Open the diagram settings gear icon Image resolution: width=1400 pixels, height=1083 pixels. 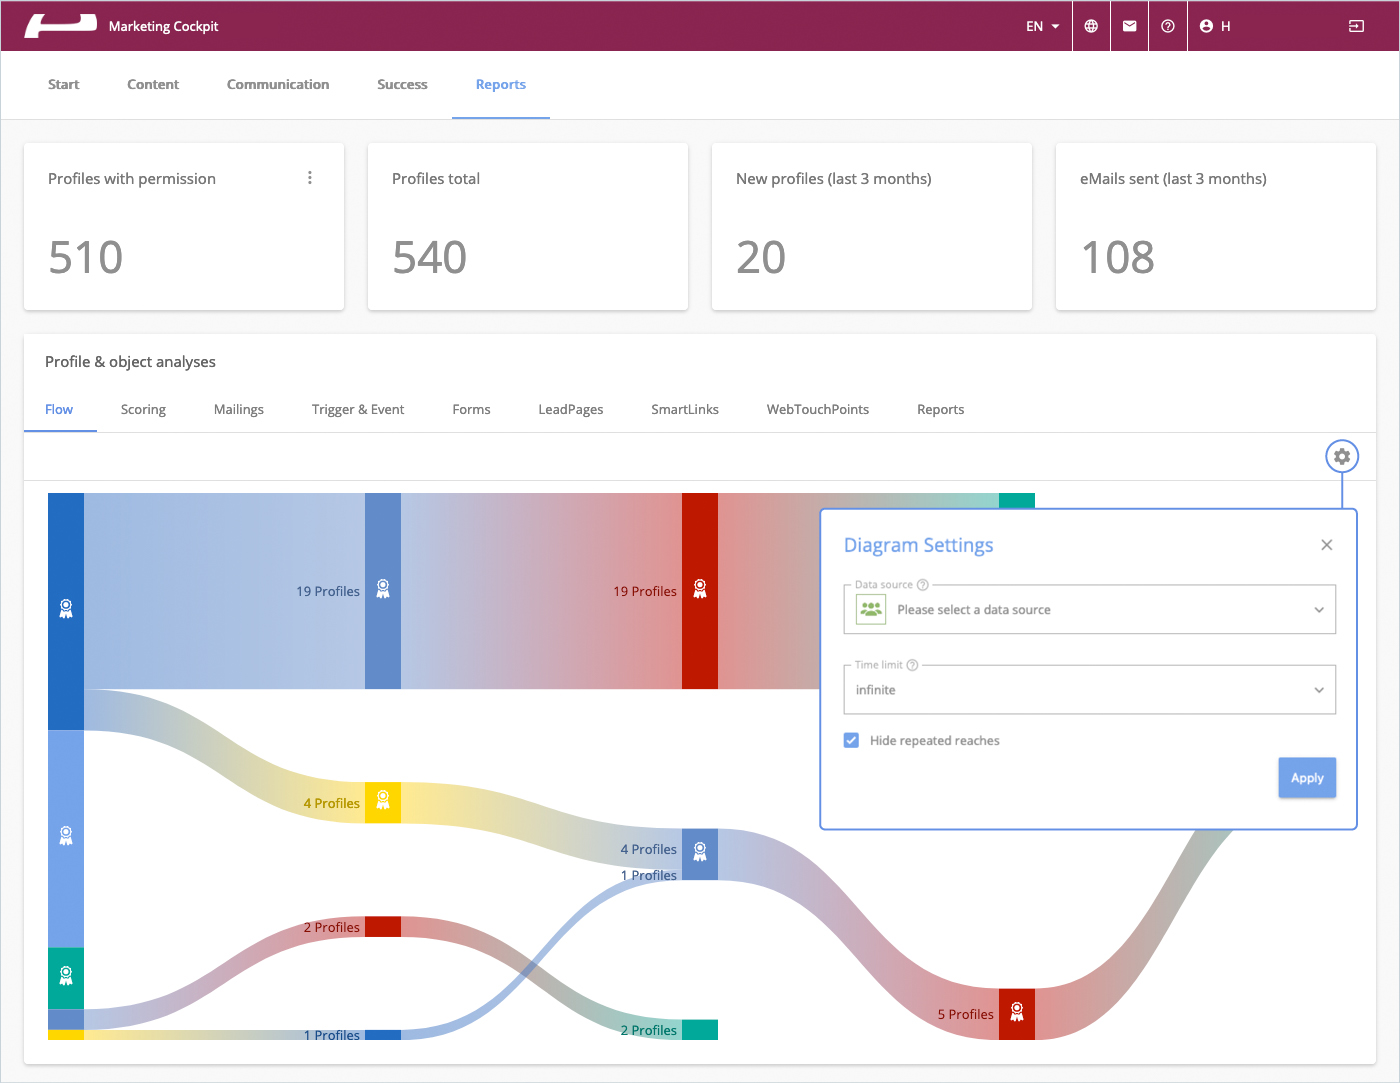1342,456
